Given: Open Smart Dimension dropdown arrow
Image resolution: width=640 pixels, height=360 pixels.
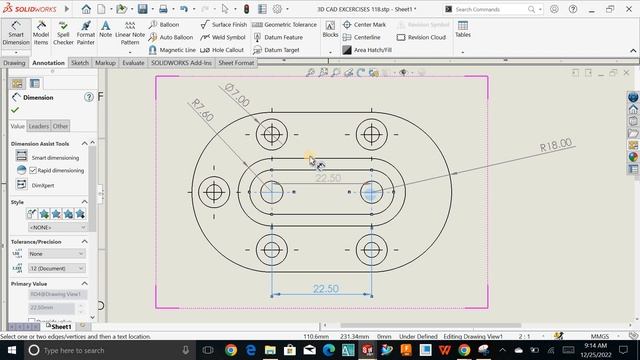Looking at the screenshot, I should coord(16,52).
